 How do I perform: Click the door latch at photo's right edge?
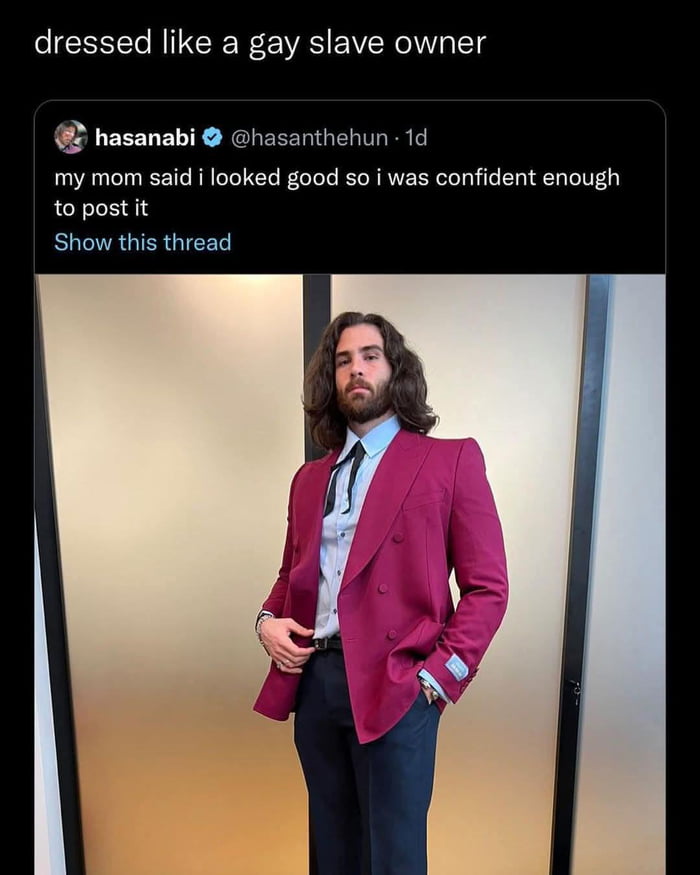pyautogui.click(x=574, y=690)
